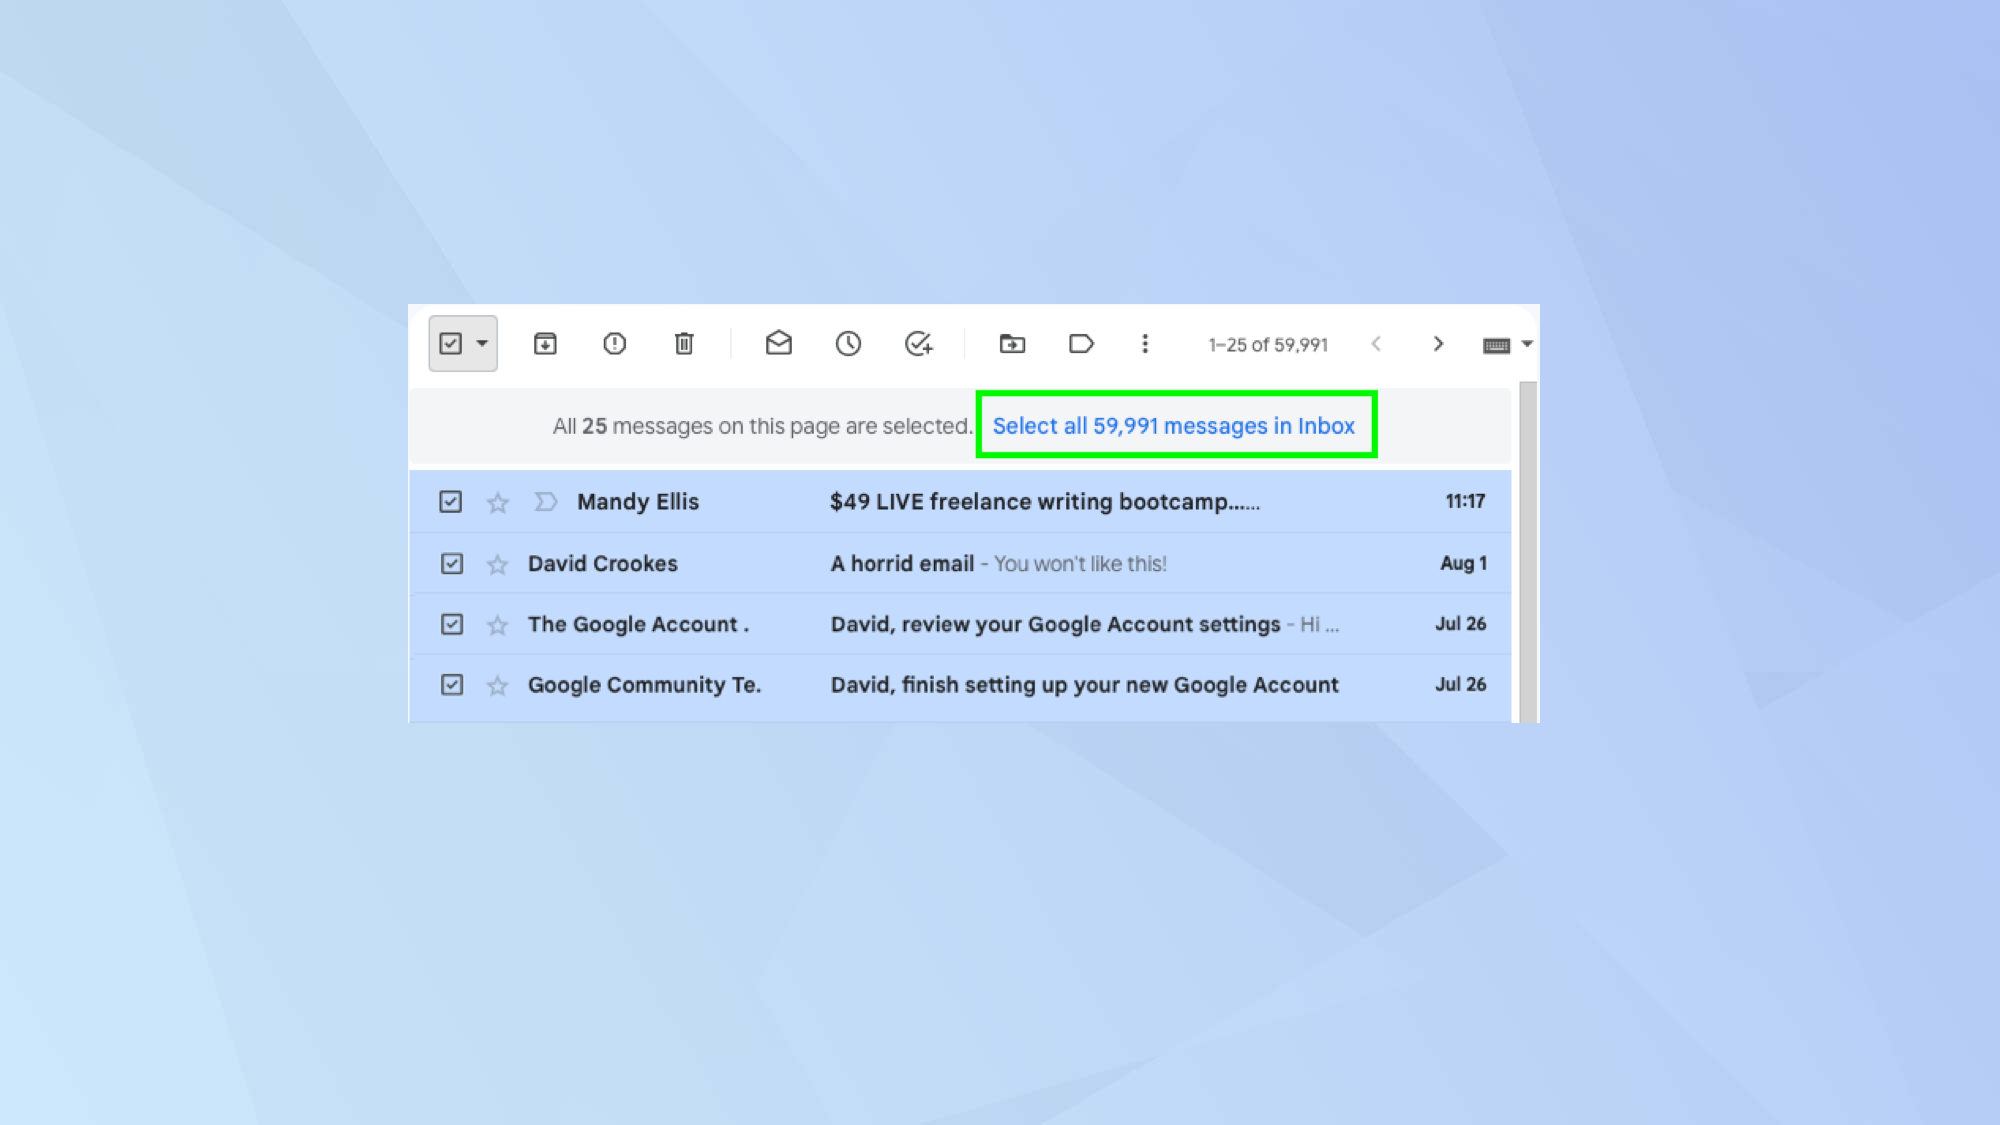Go to the next page of emails
This screenshot has height=1125, width=2000.
(x=1438, y=344)
